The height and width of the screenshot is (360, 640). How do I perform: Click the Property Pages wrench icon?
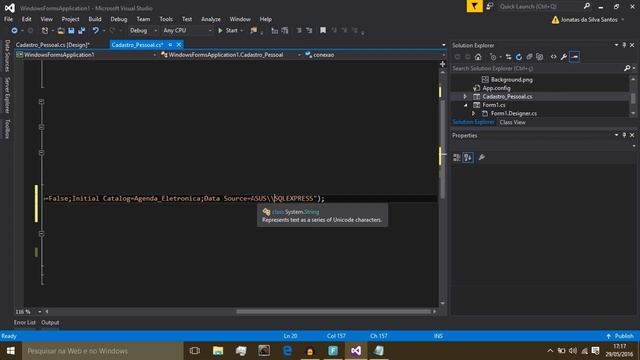pos(482,158)
